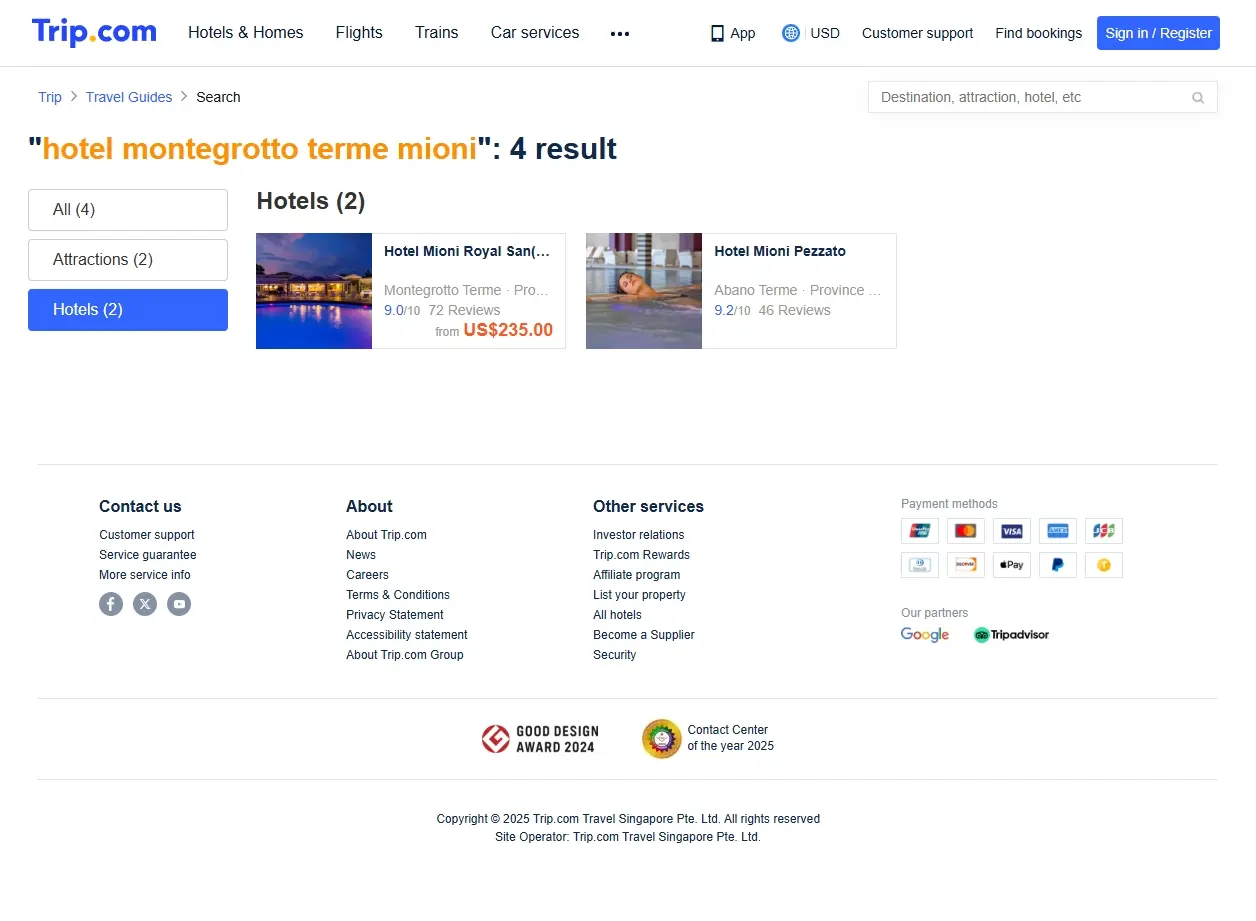Viewport: 1256px width, 921px height.
Task: Click the Google partner logo
Action: pos(925,635)
